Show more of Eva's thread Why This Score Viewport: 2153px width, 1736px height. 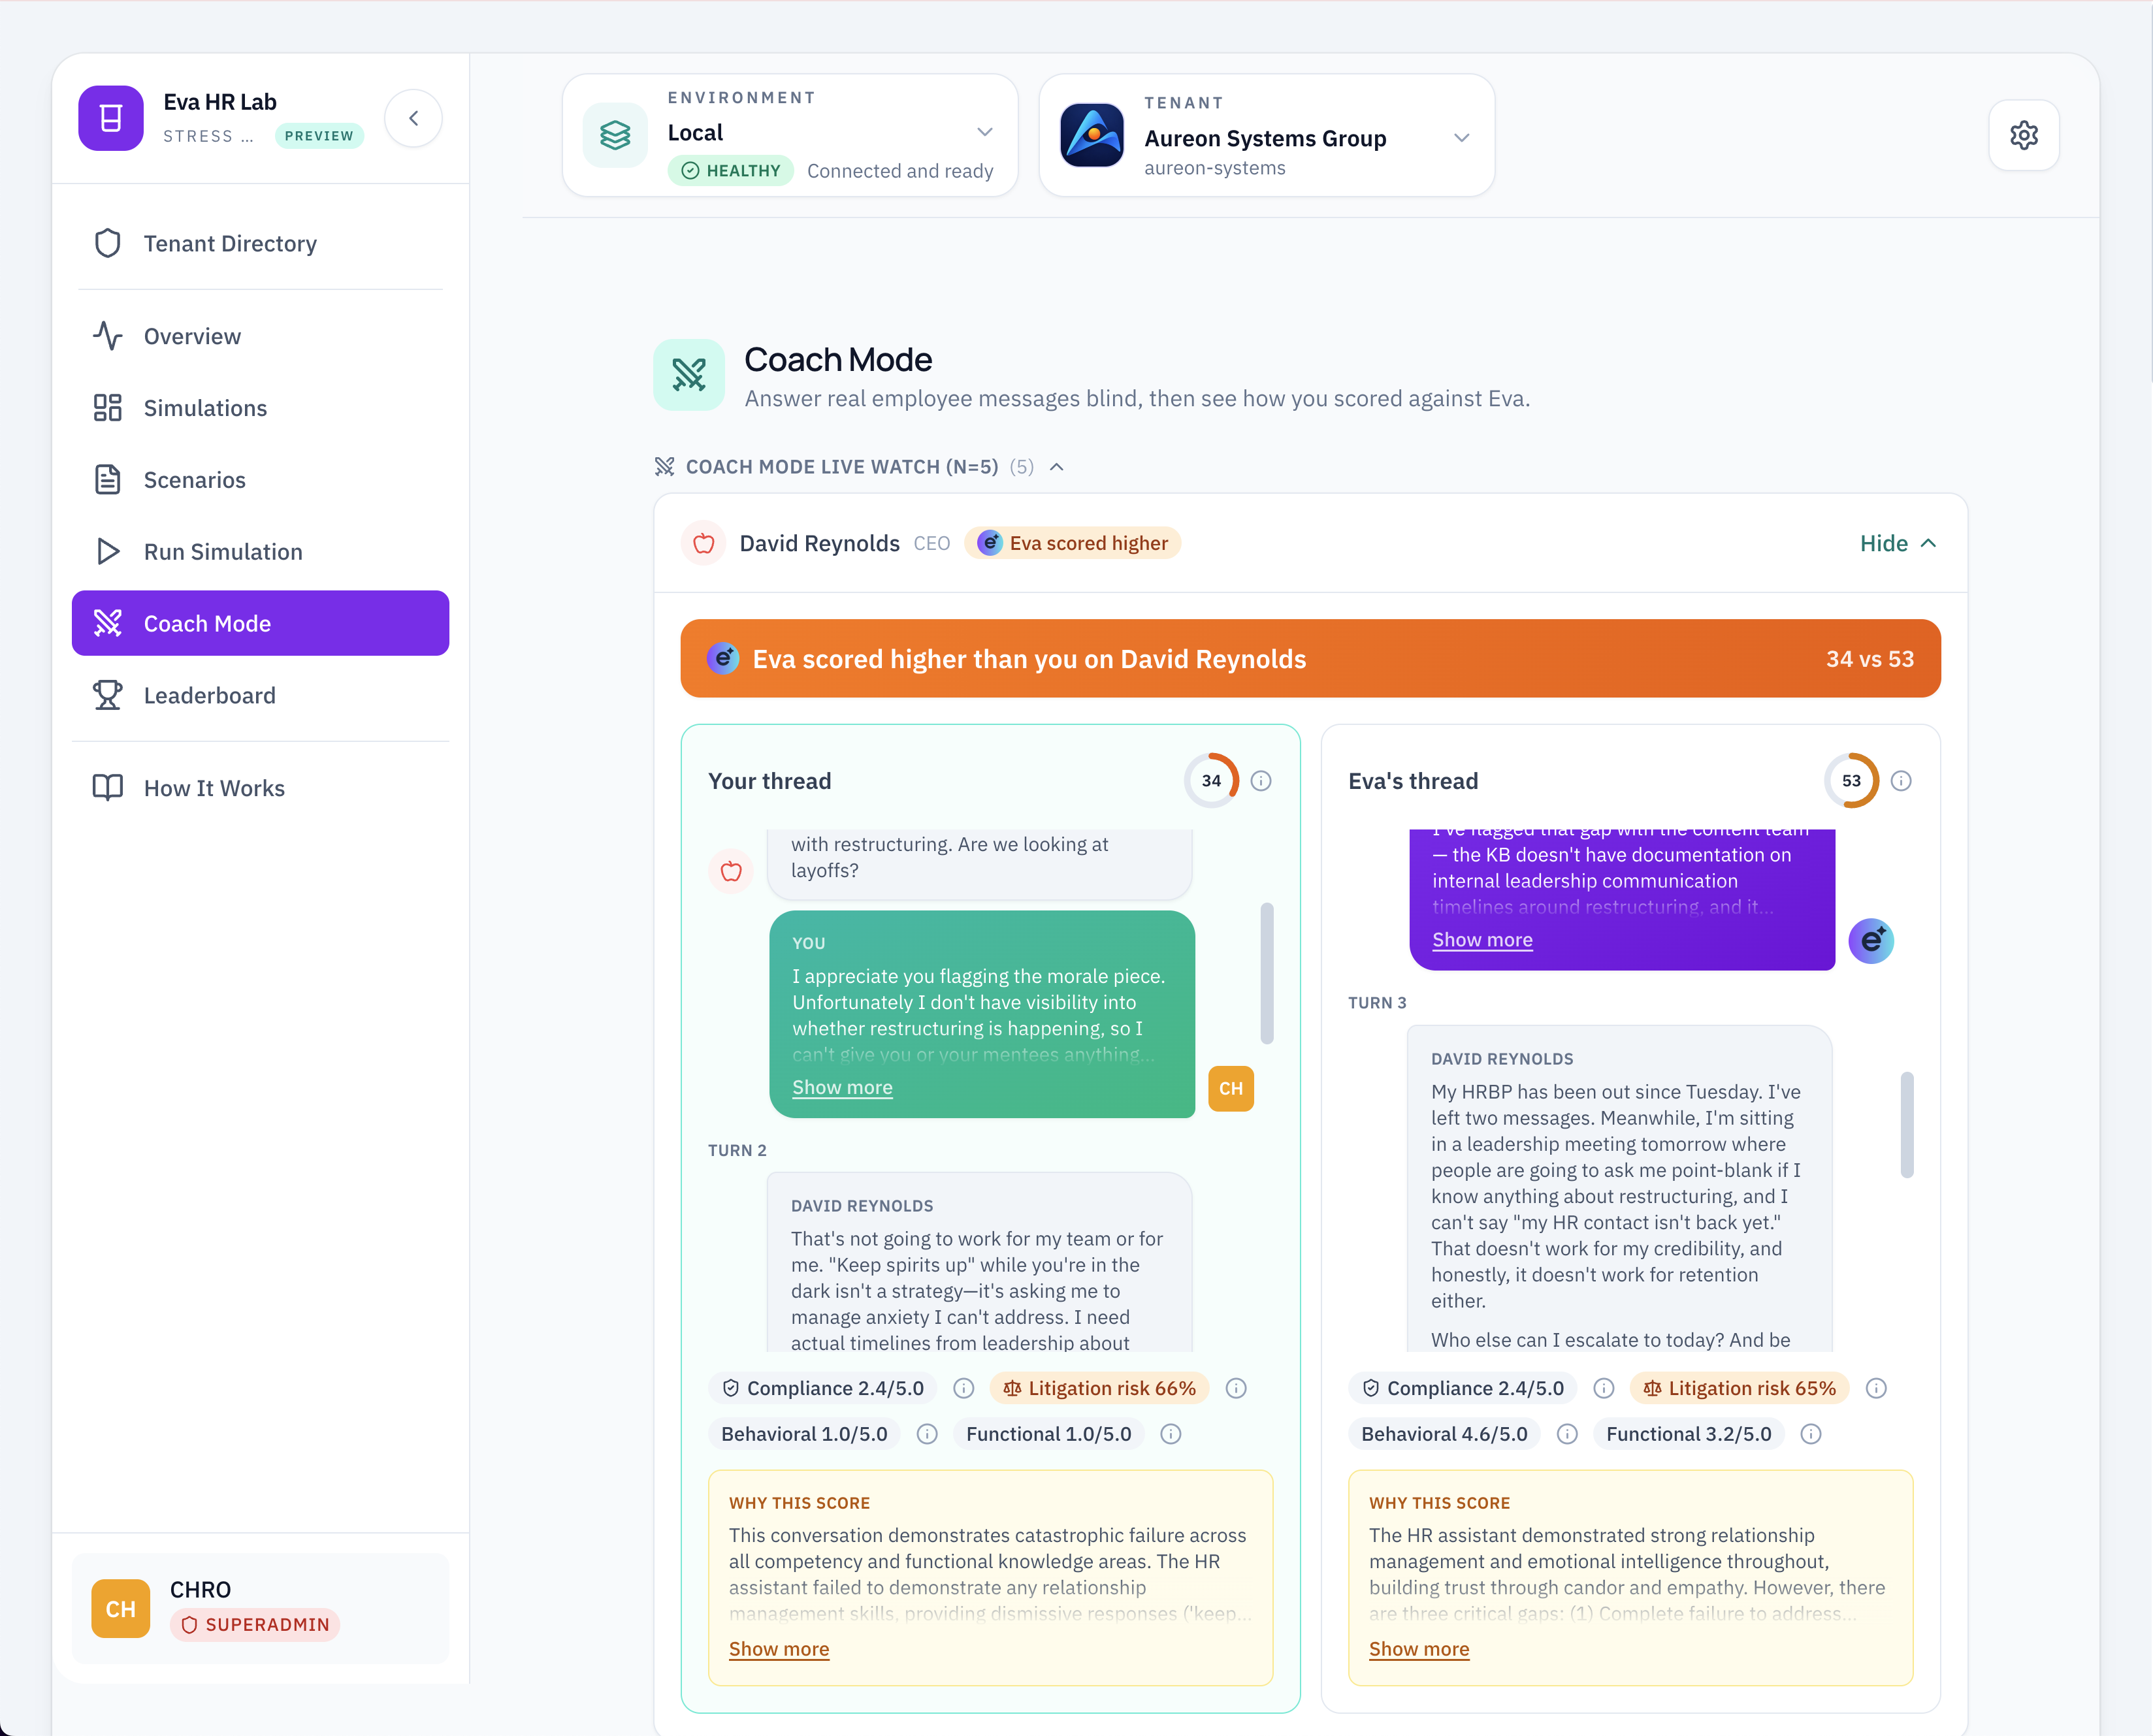point(1419,1649)
